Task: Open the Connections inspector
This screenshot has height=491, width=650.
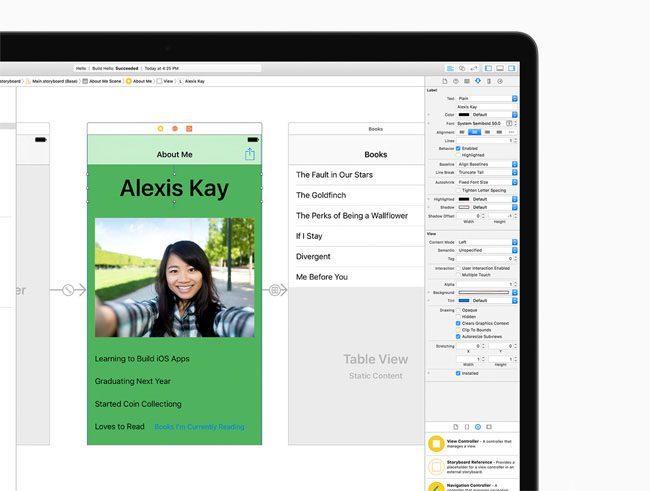Action: (x=500, y=81)
